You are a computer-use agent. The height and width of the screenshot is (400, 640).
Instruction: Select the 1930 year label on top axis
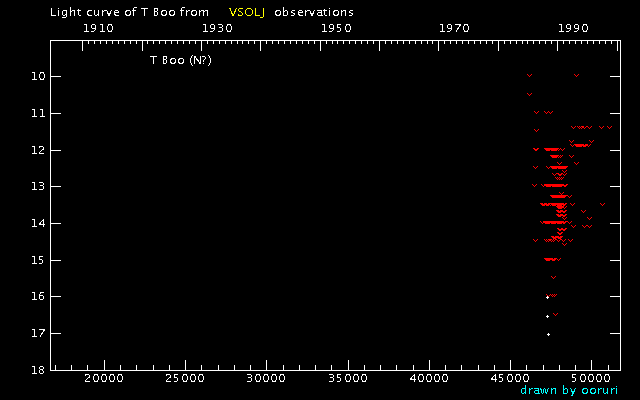click(x=217, y=28)
